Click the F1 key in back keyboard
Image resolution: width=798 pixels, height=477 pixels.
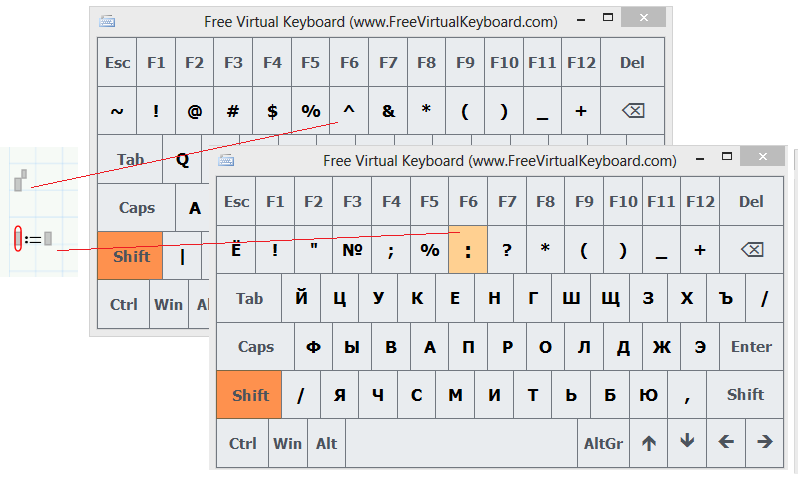(x=156, y=62)
